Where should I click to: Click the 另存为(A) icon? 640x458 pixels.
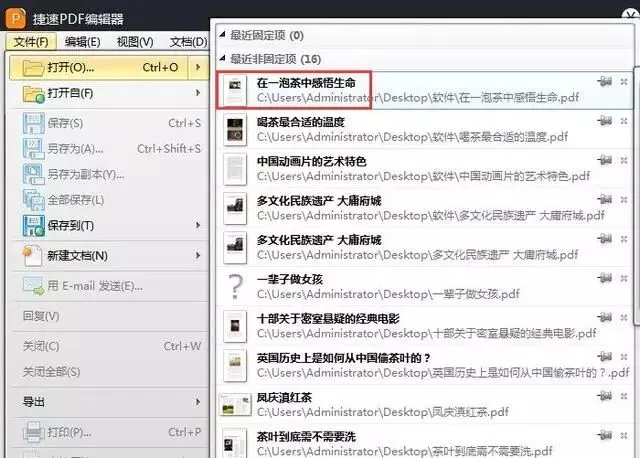[x=33, y=149]
